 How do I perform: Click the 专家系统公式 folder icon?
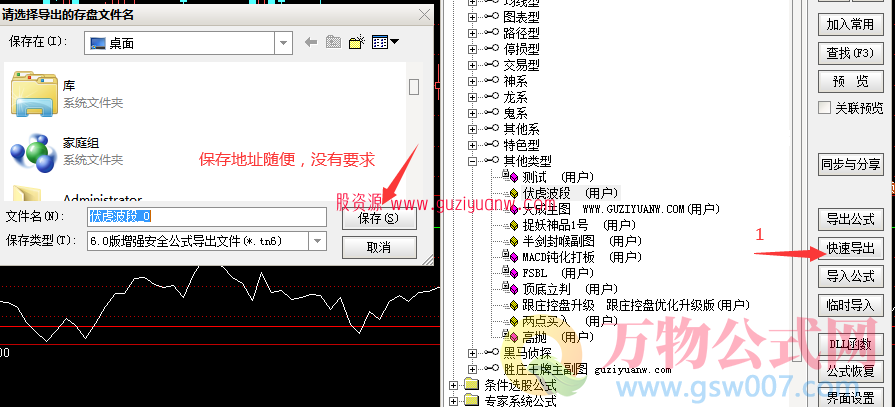pos(471,401)
